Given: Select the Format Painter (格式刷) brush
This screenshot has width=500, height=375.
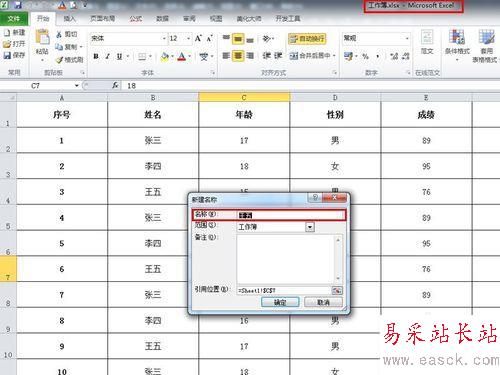Looking at the screenshot, I should pos(59,60).
